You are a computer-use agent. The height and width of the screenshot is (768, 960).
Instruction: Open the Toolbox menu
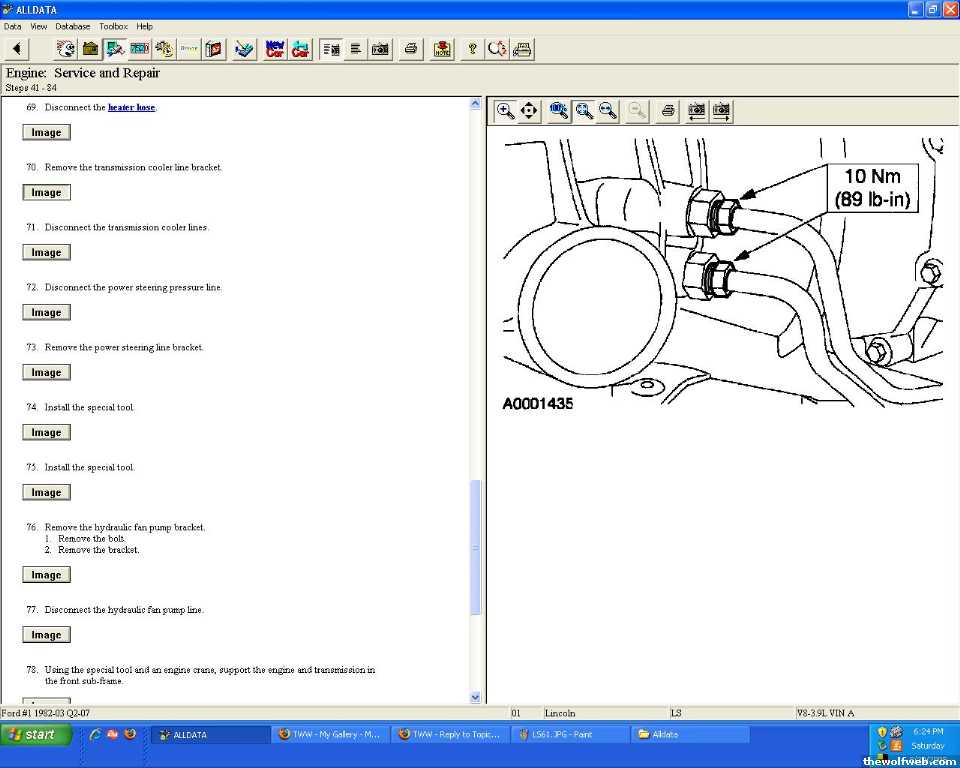tap(113, 26)
